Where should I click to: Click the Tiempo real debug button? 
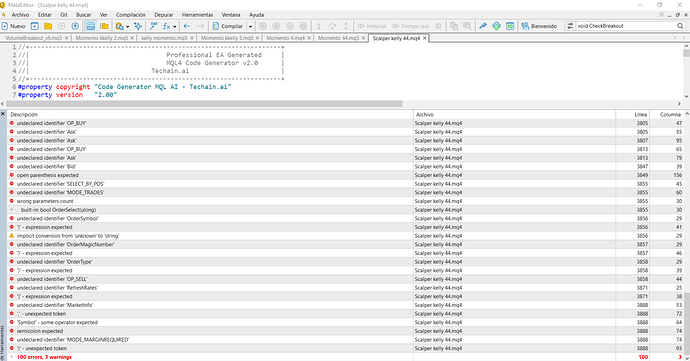[x=411, y=26]
